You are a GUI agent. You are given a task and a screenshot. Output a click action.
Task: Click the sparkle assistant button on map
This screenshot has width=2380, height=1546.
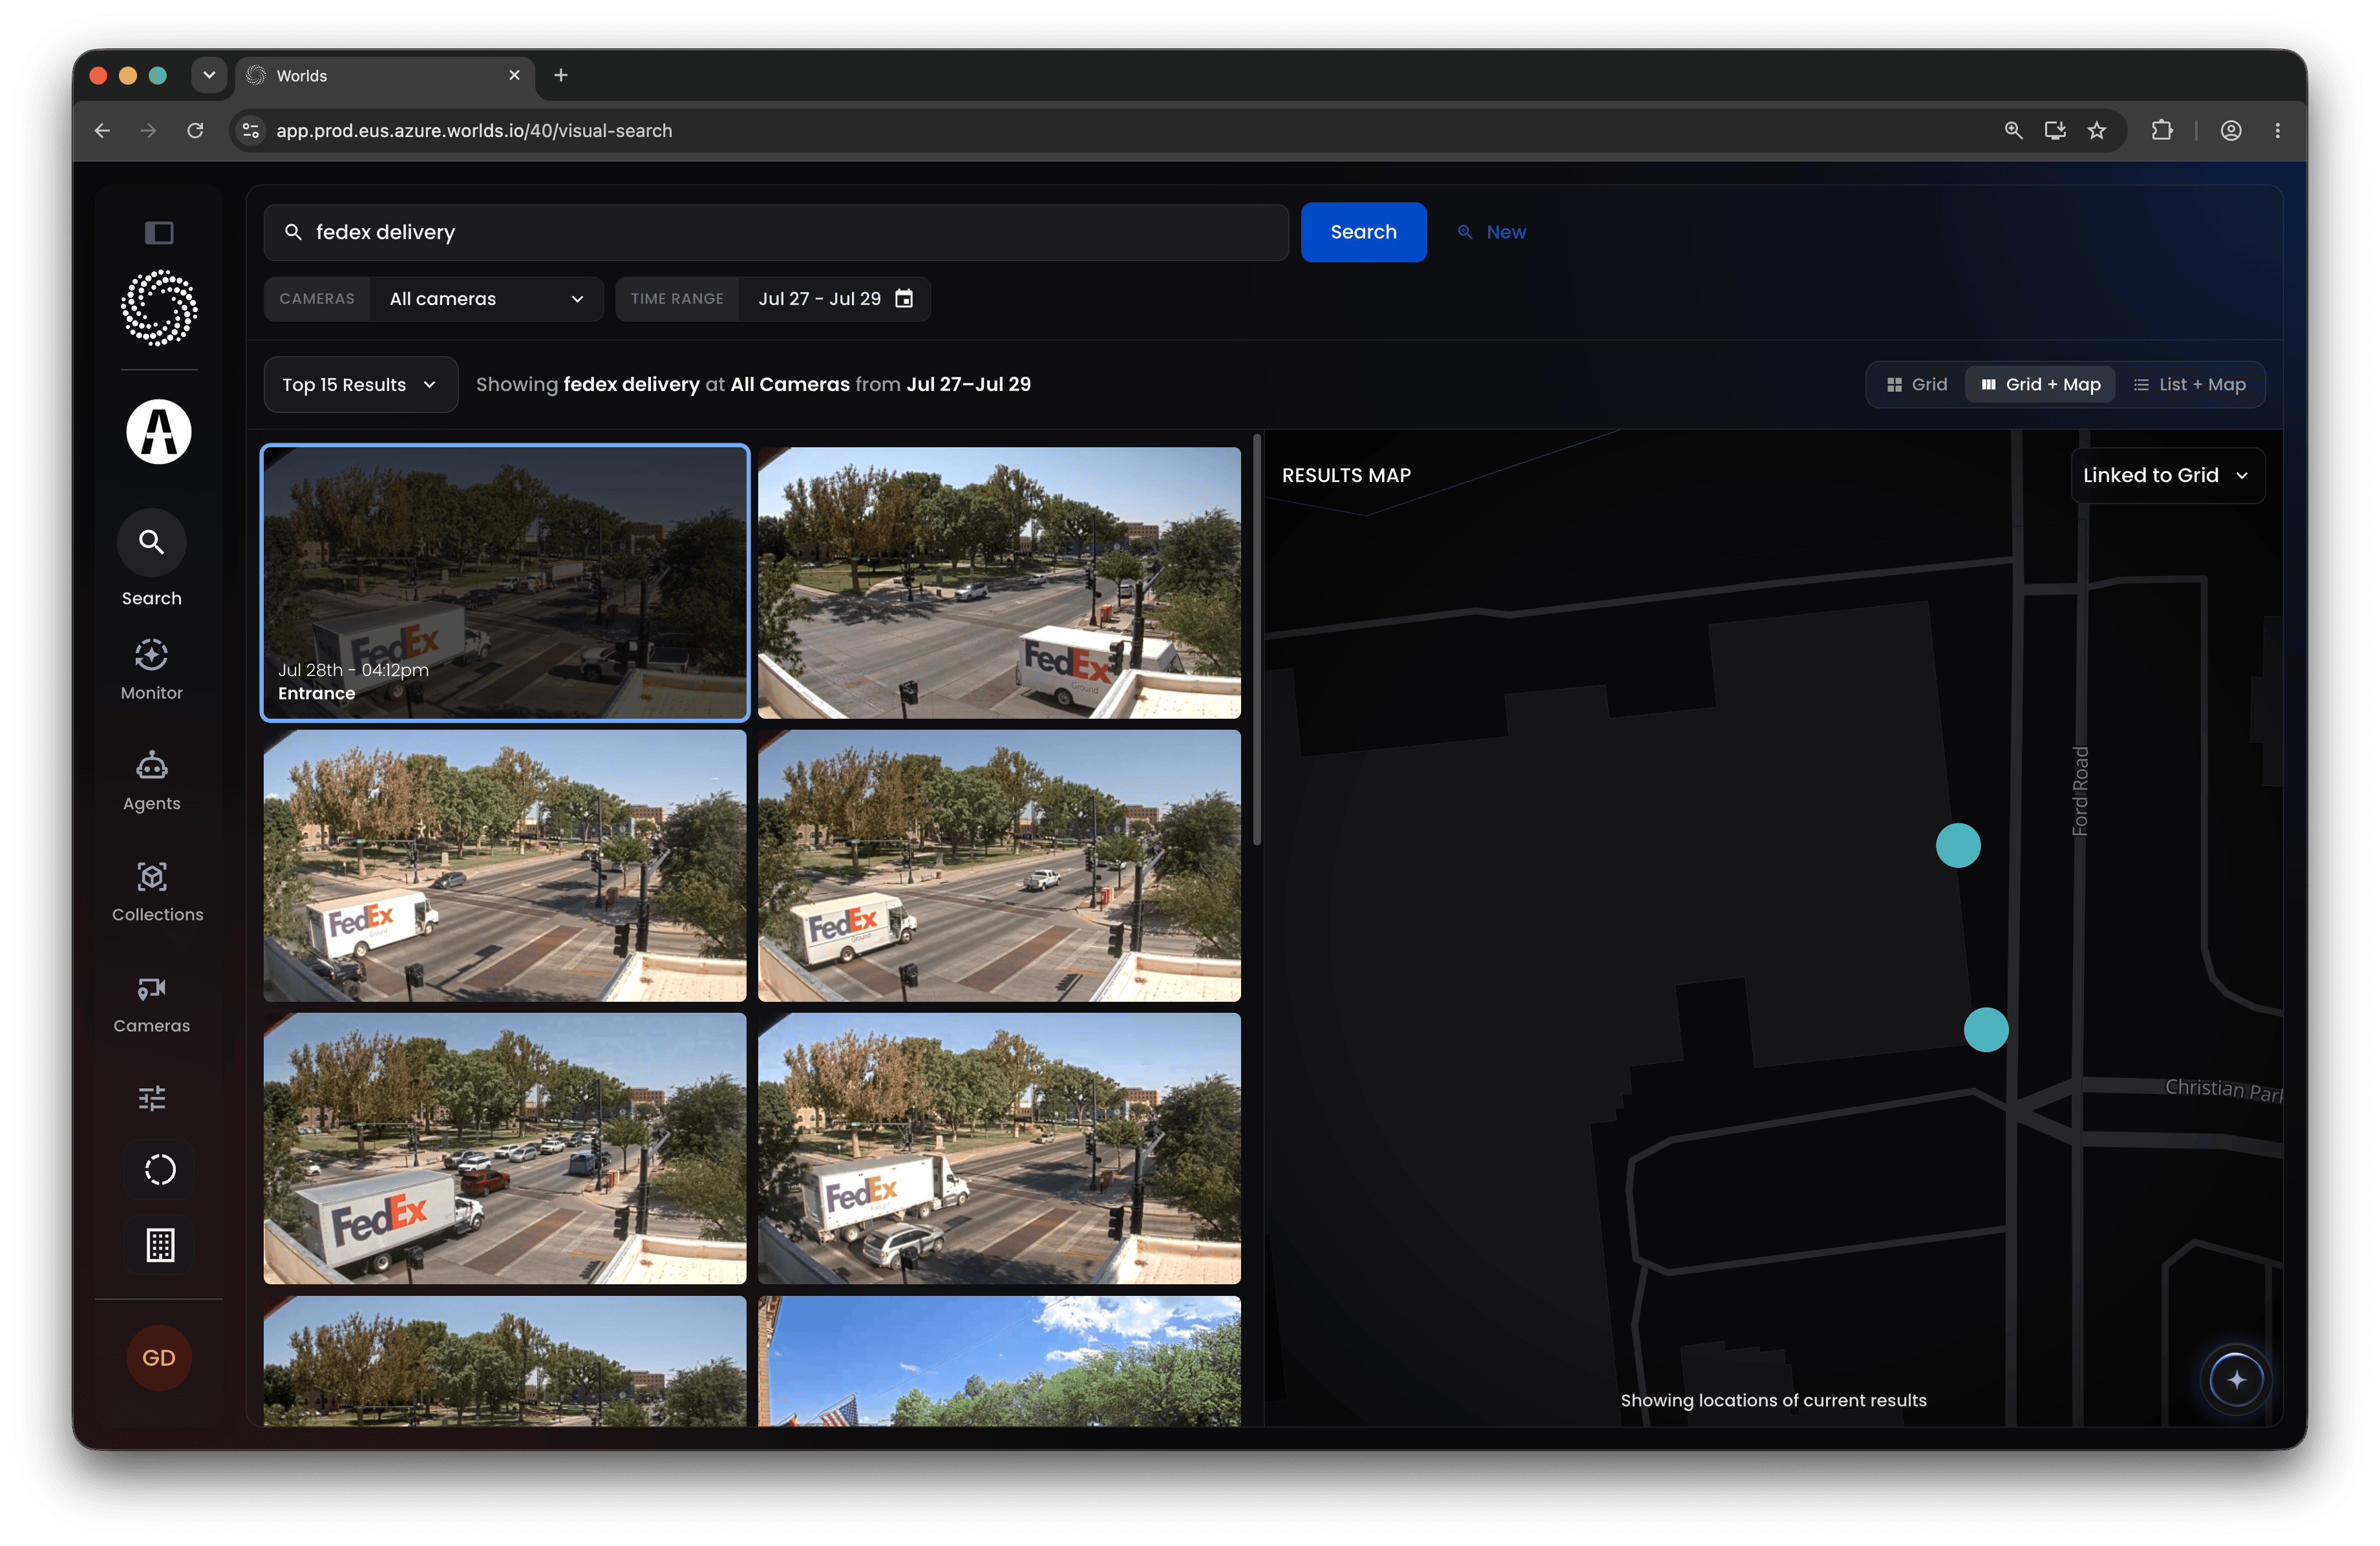2236,1380
